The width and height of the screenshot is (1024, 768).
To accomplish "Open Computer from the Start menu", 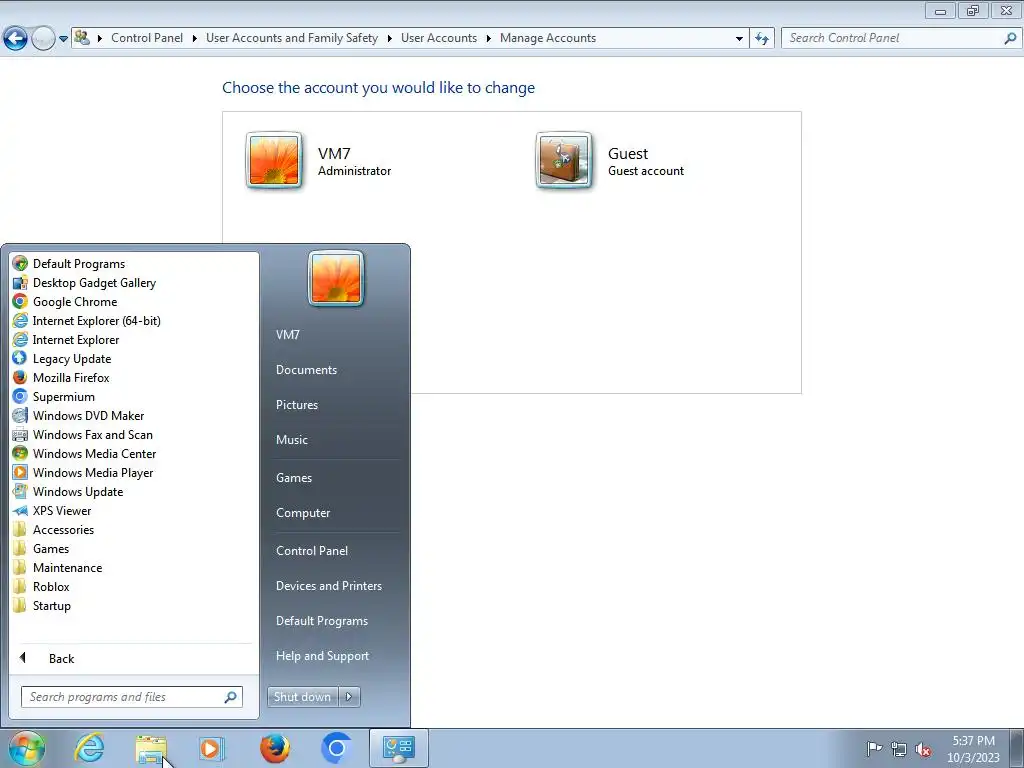I will [x=303, y=513].
